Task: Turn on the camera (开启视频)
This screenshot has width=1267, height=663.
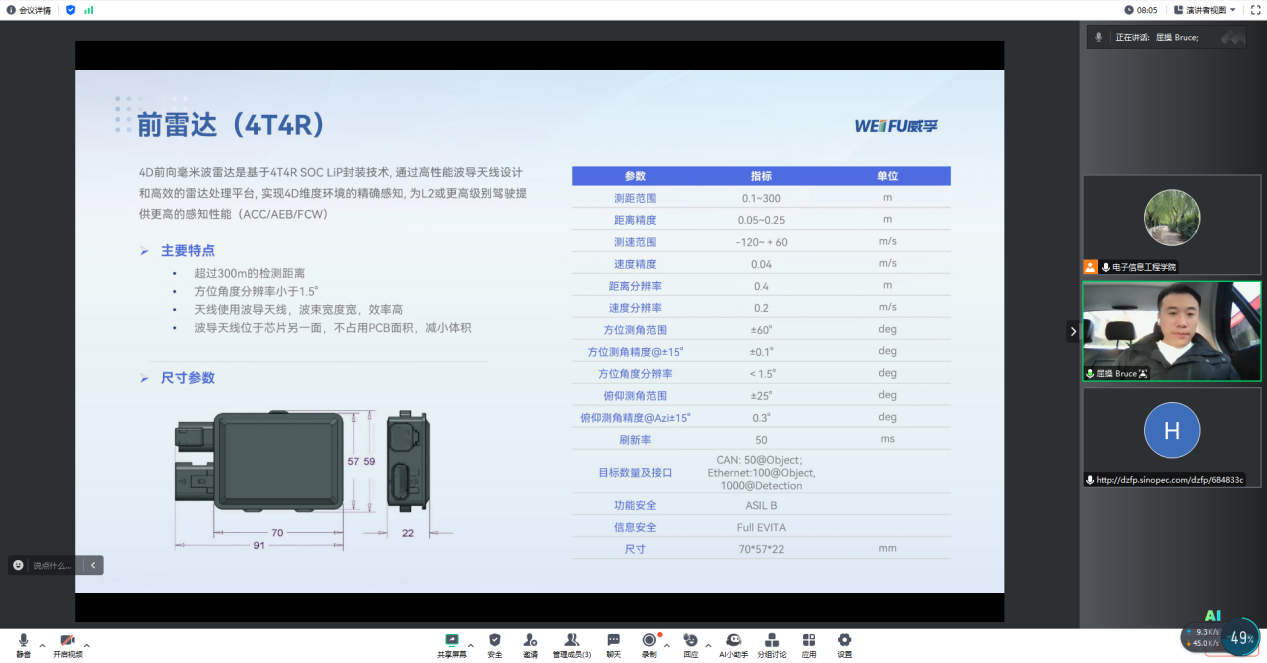Action: pos(67,642)
